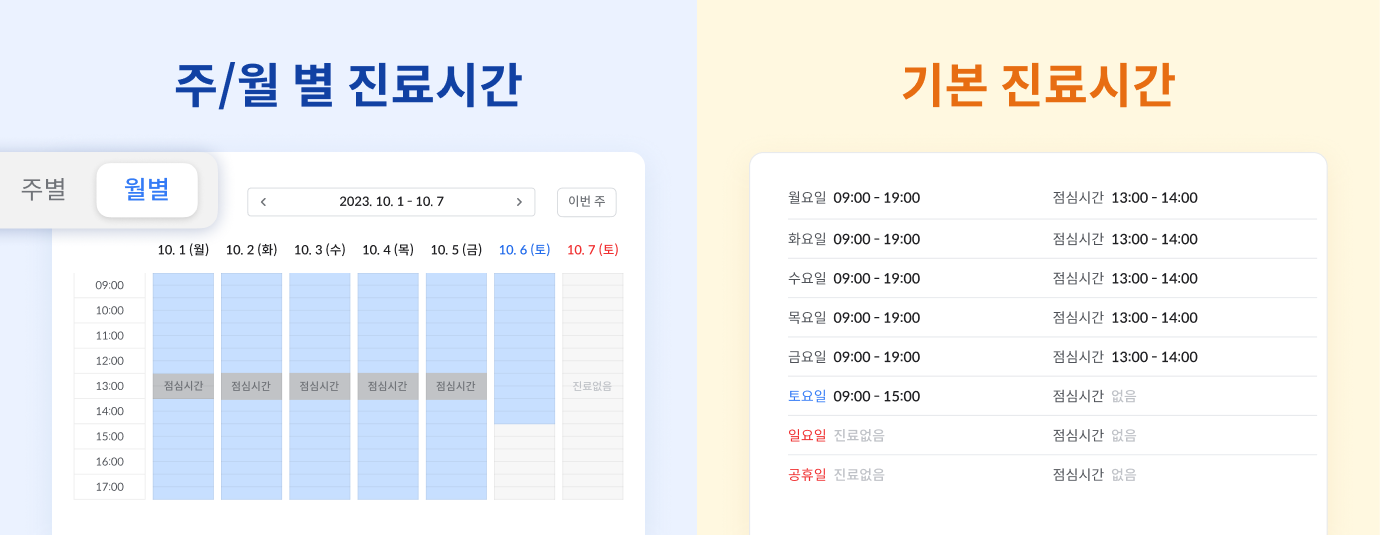Select the 월별 monthly tab
The width and height of the screenshot is (1380, 535).
point(147,189)
